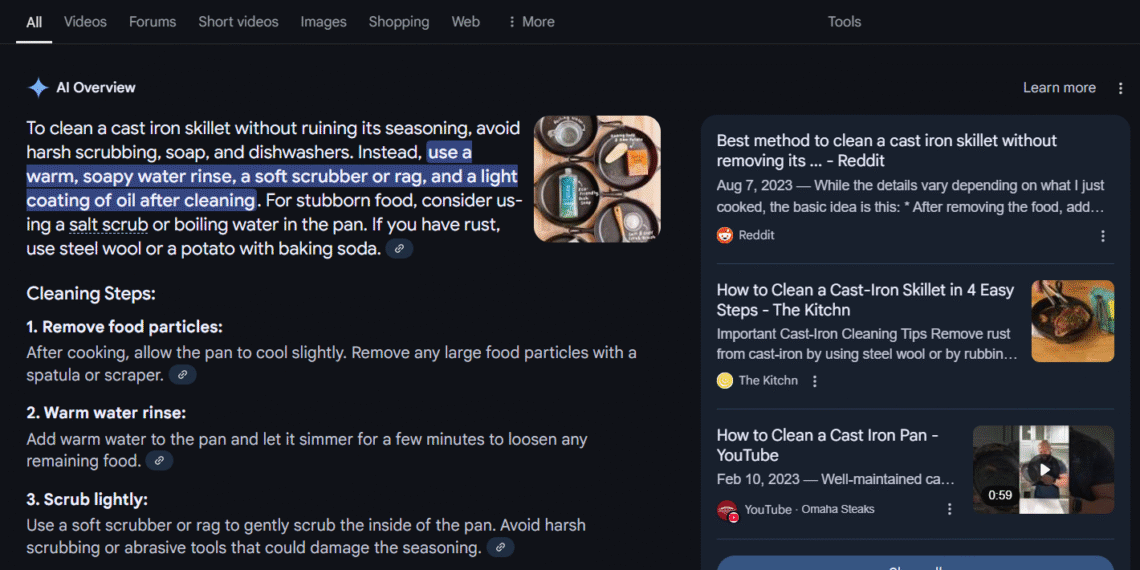Click the Reddit logo icon
Screen dimensions: 1140x570
[725, 235]
